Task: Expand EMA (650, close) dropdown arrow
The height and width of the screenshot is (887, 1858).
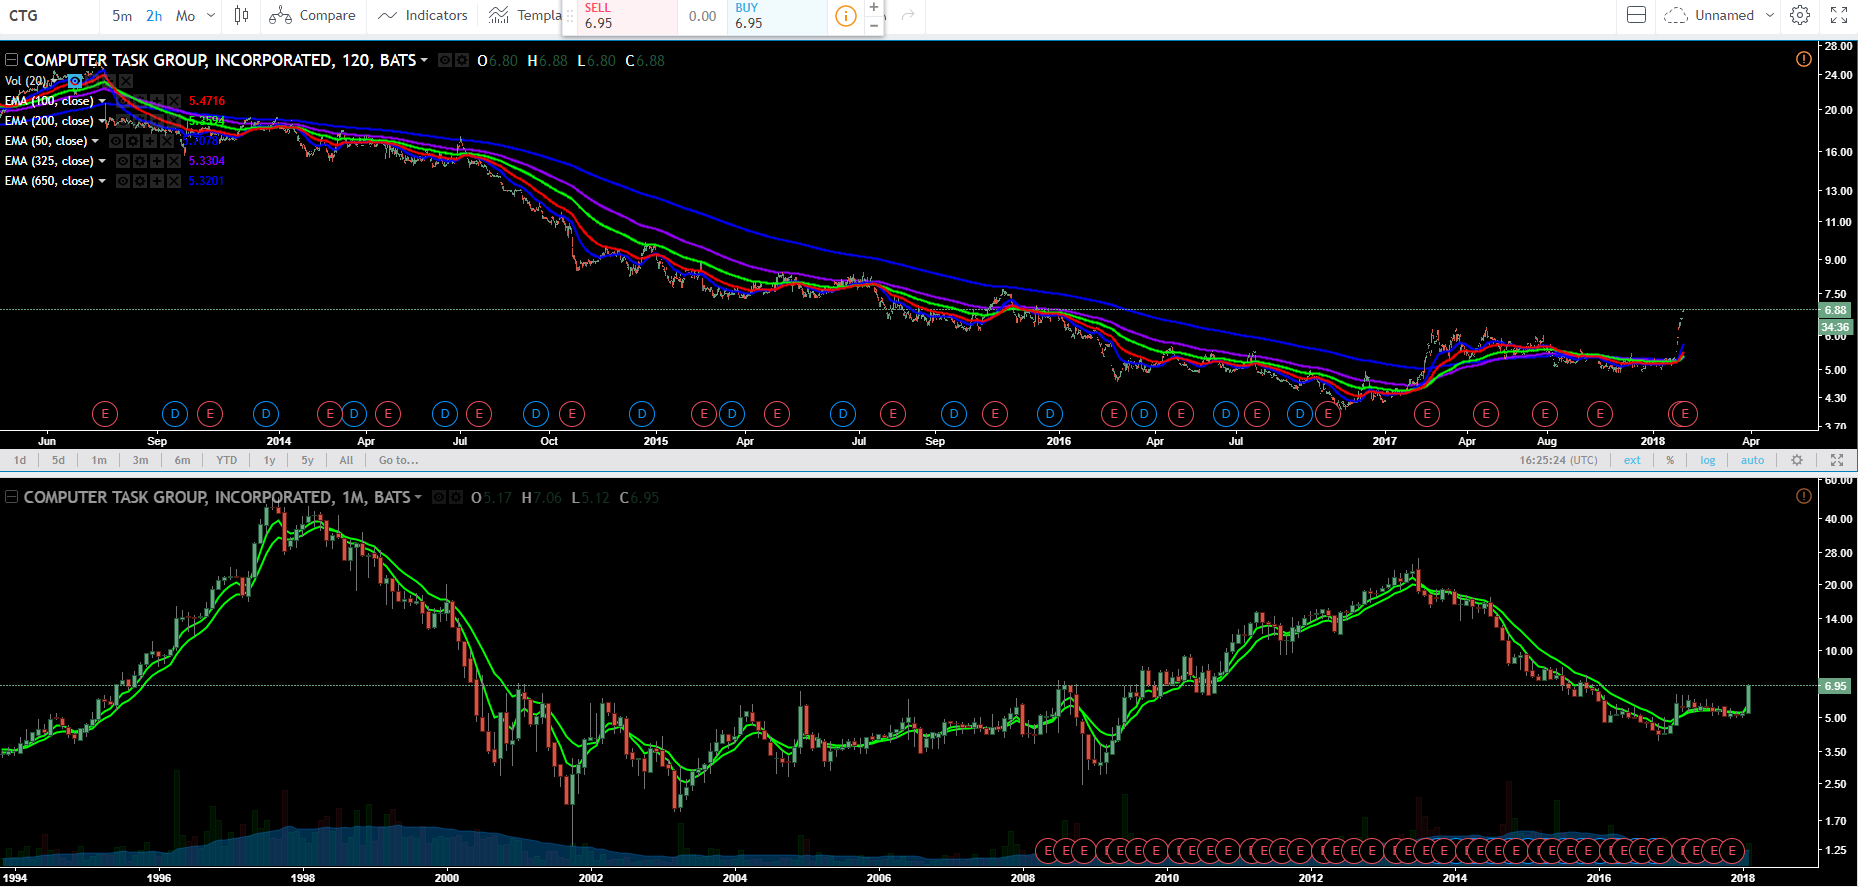Action: click(102, 181)
